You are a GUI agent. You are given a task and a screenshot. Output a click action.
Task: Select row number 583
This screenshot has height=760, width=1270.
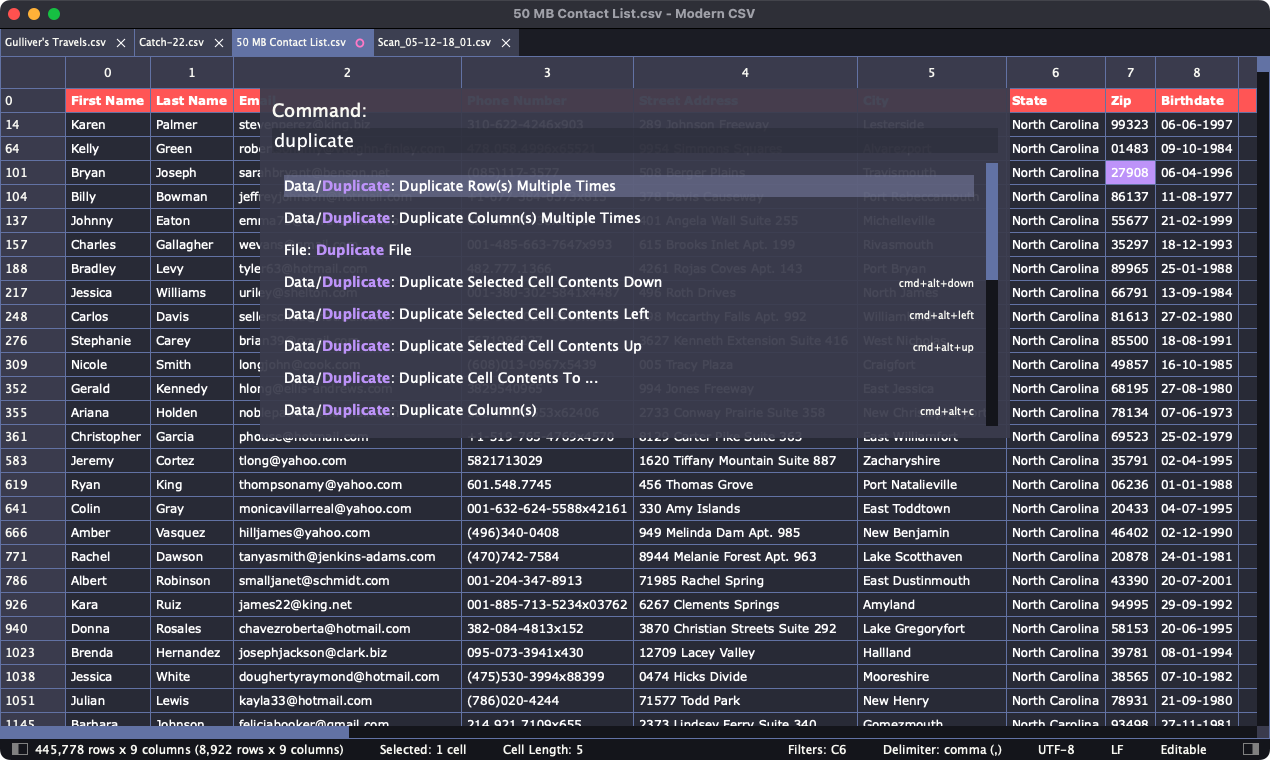point(33,460)
